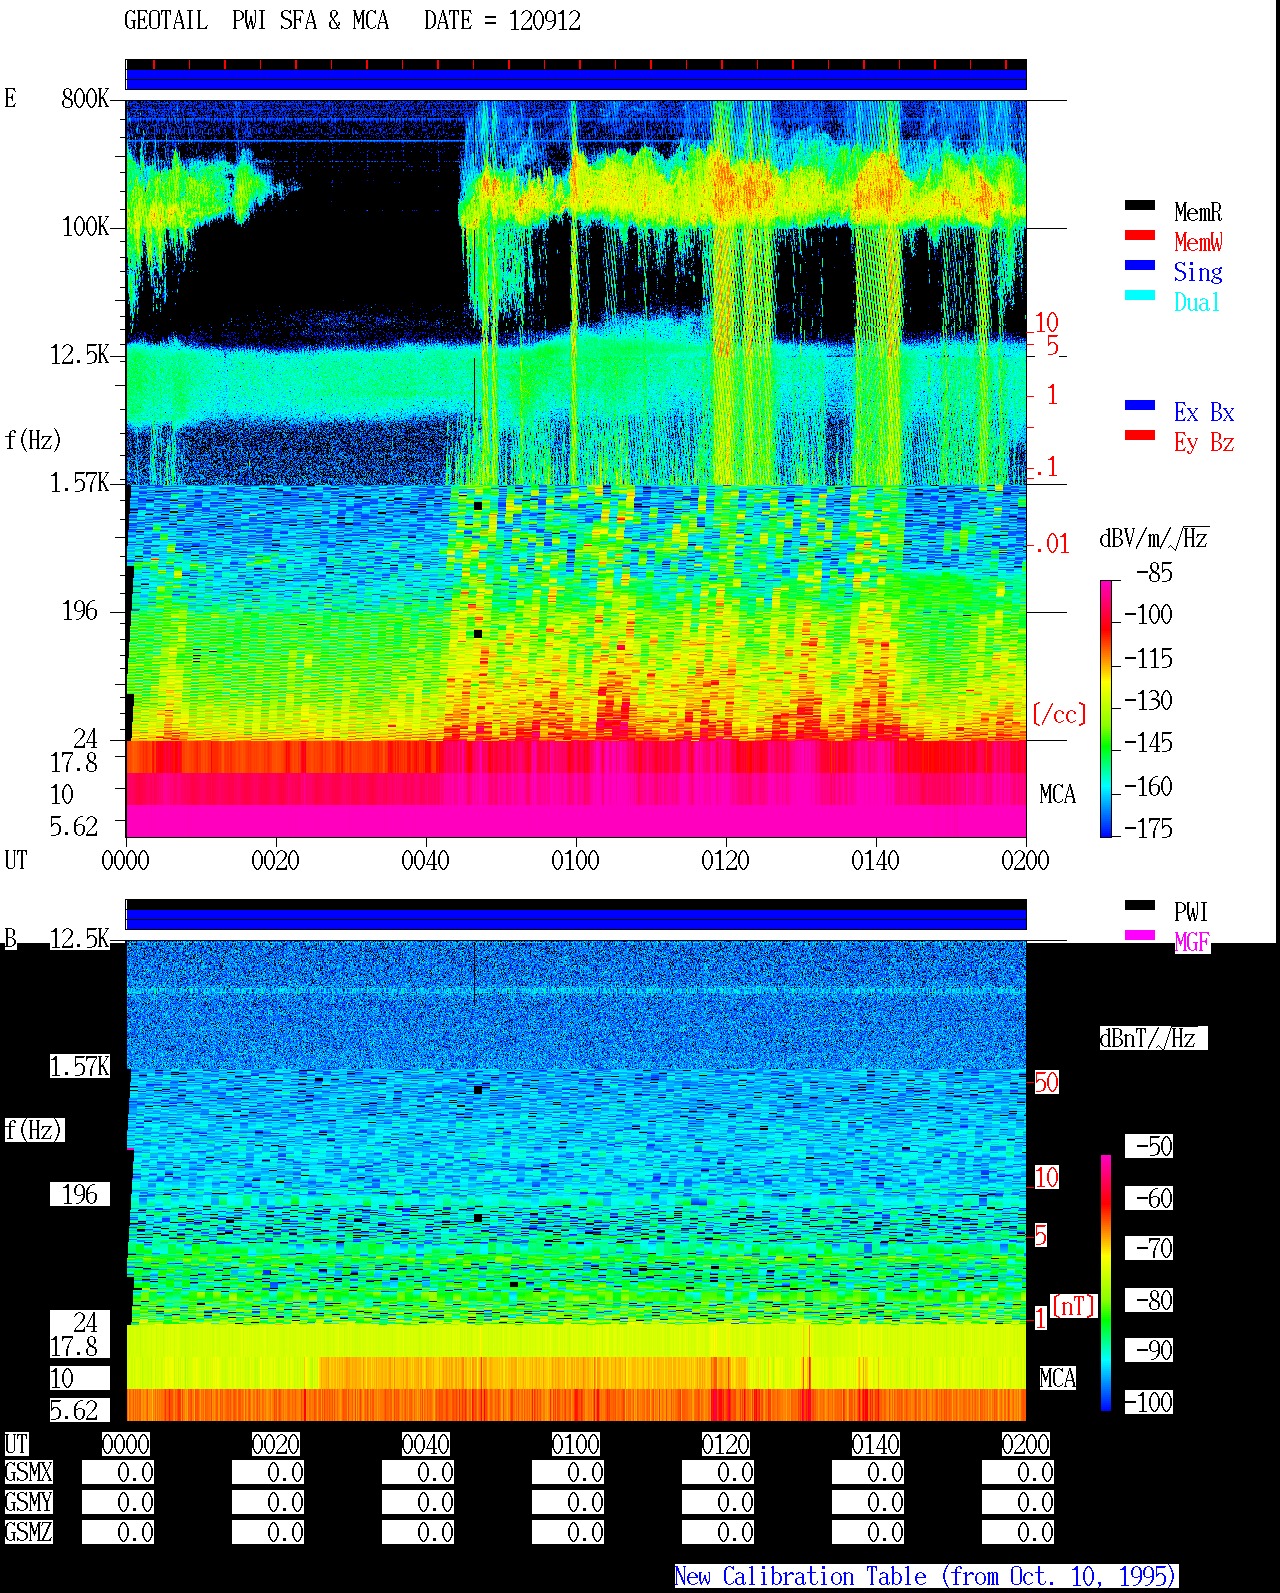1280x1593 pixels.
Task: Click the 0020 label under the B panel
Action: click(x=275, y=1444)
